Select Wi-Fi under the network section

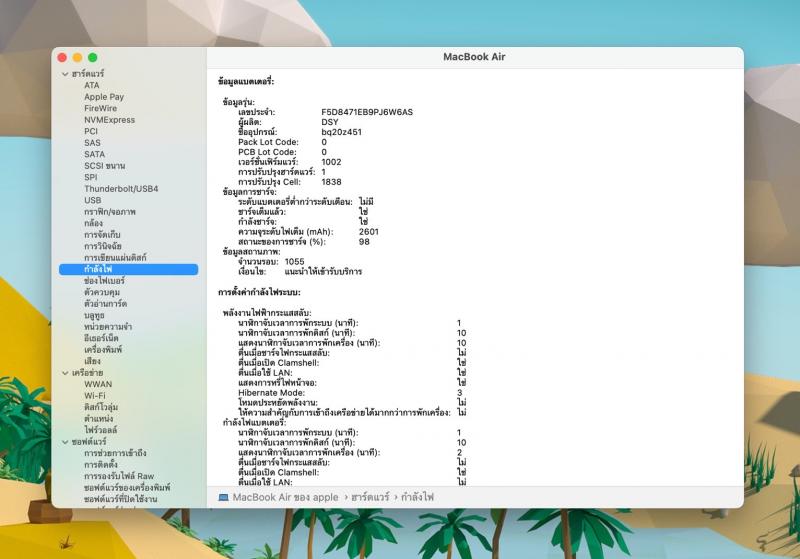click(96, 395)
